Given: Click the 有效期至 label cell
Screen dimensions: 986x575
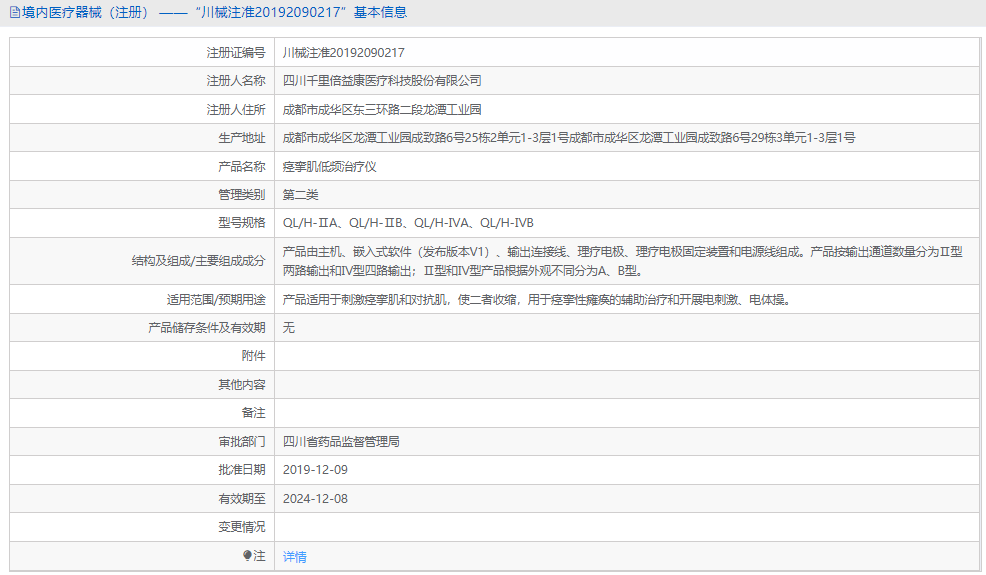Looking at the screenshot, I should pos(142,499).
